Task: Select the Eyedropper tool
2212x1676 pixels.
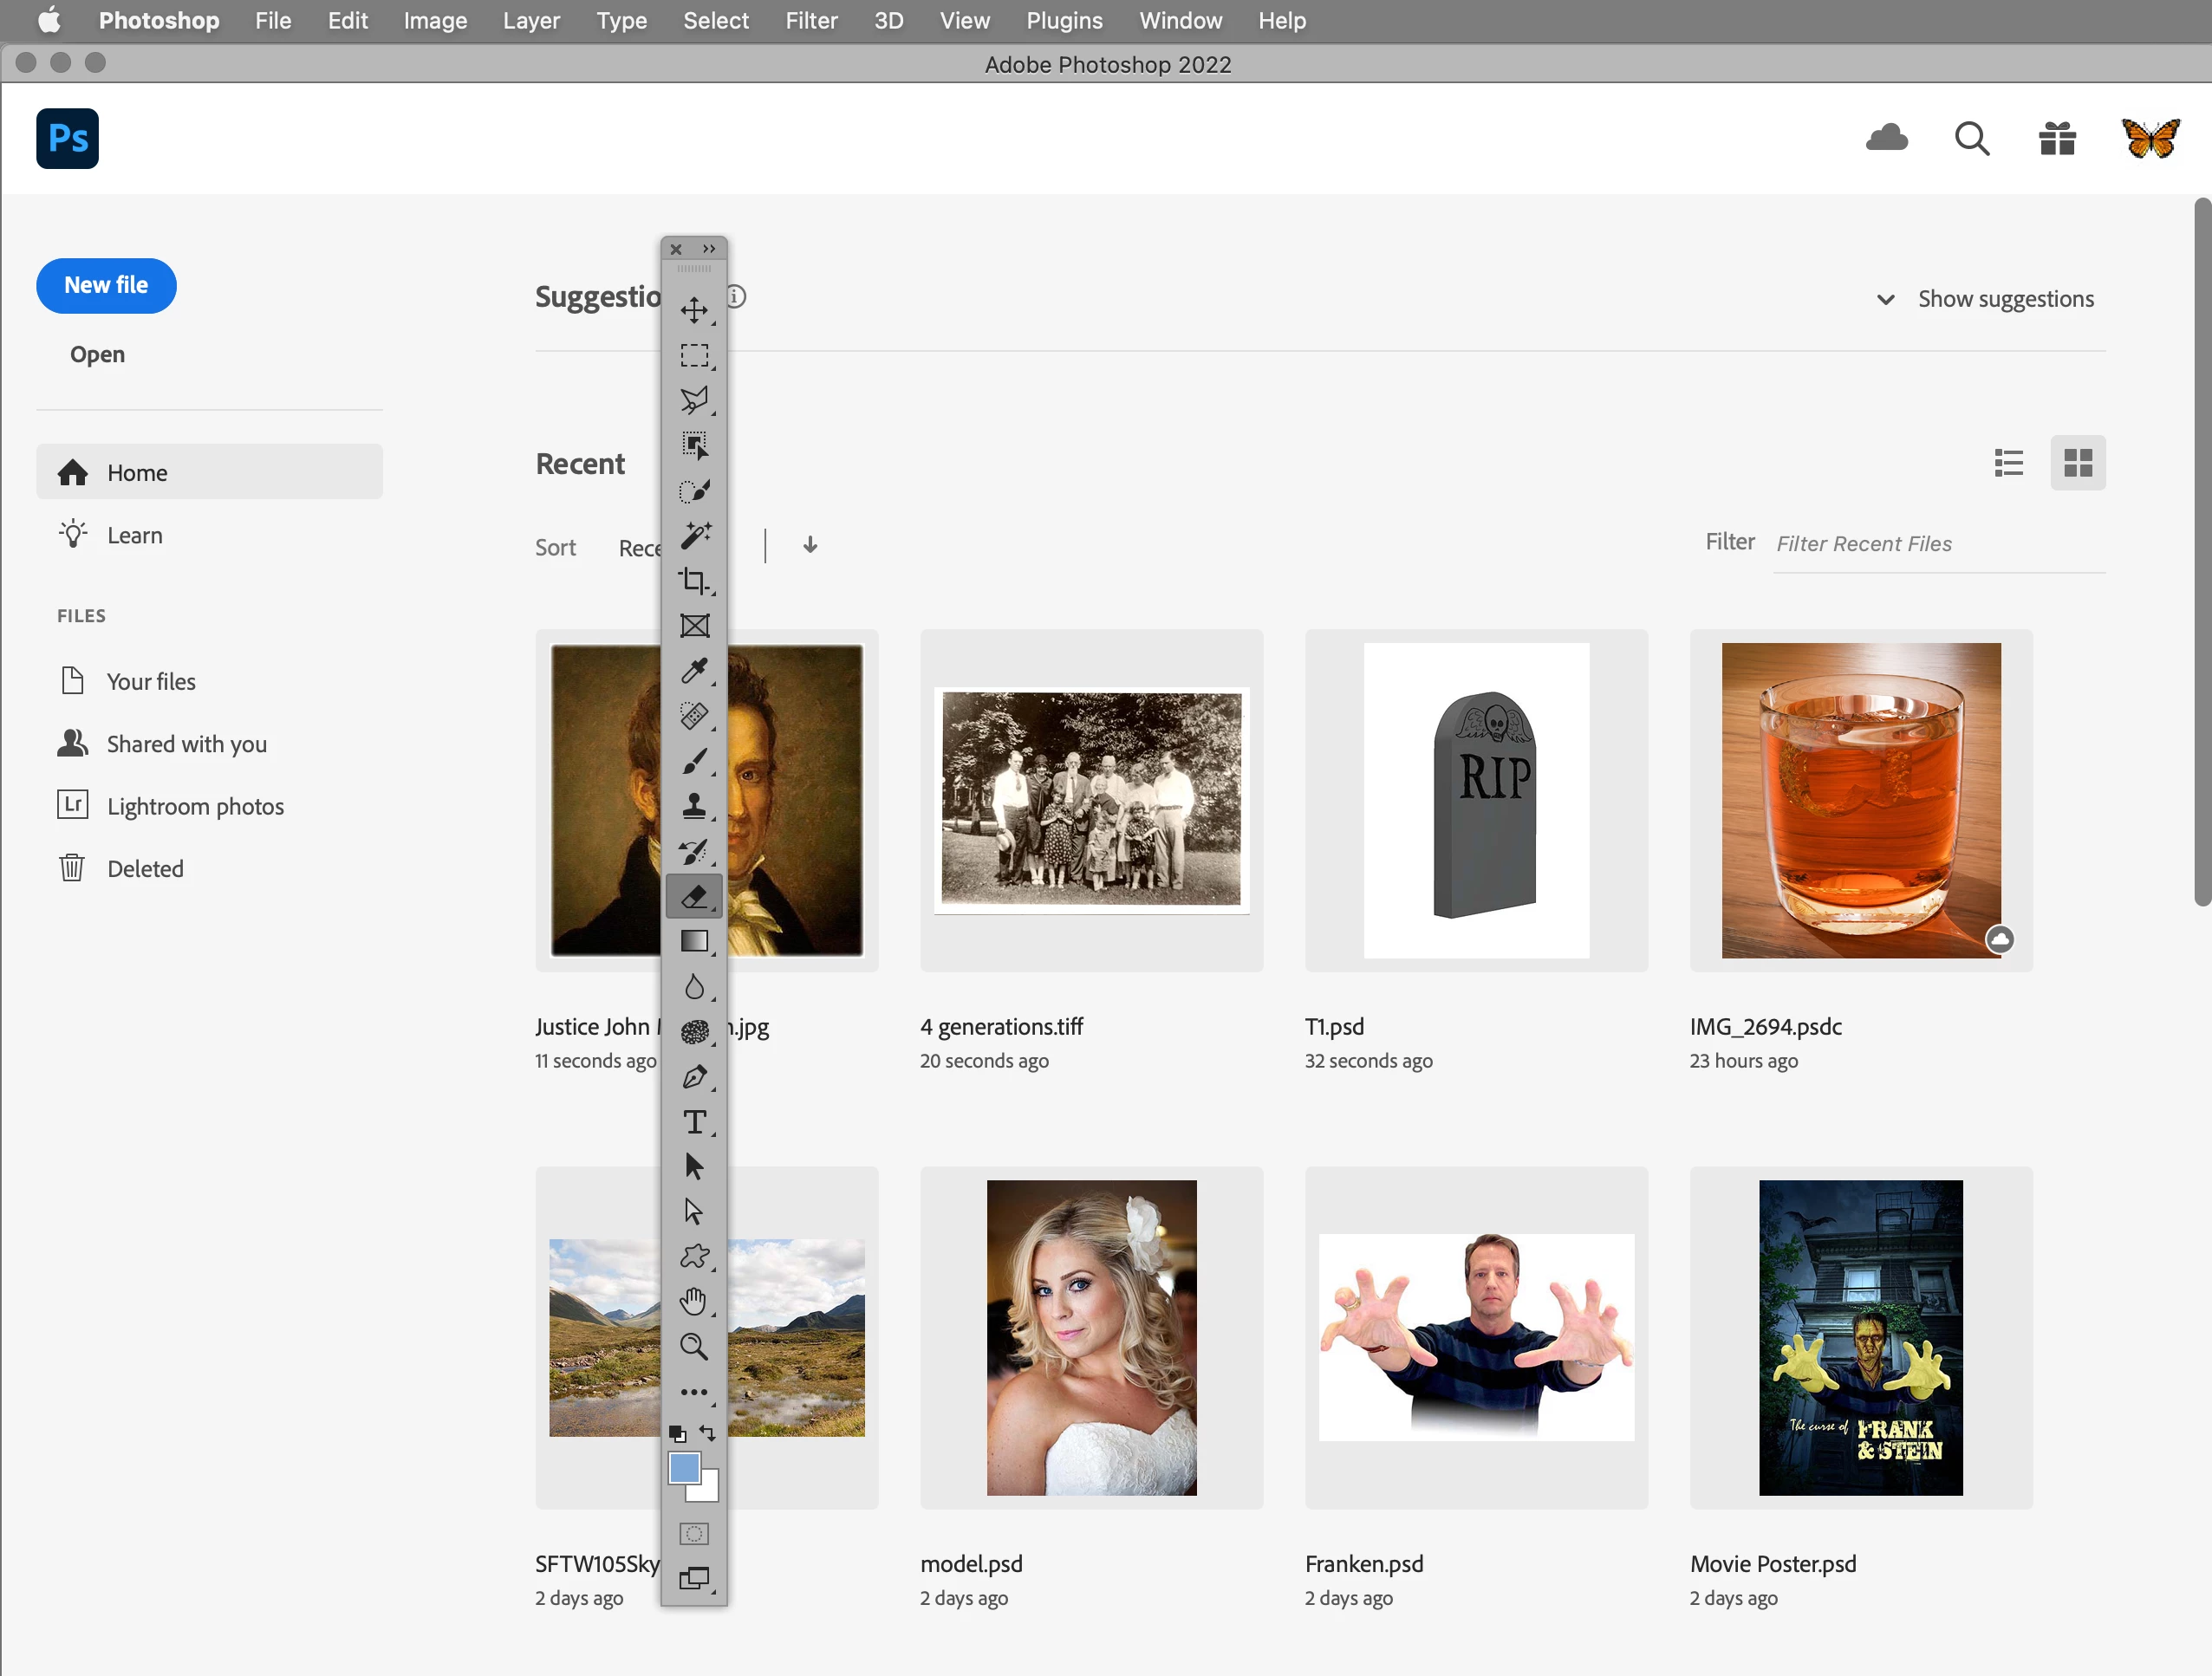Action: [x=694, y=670]
